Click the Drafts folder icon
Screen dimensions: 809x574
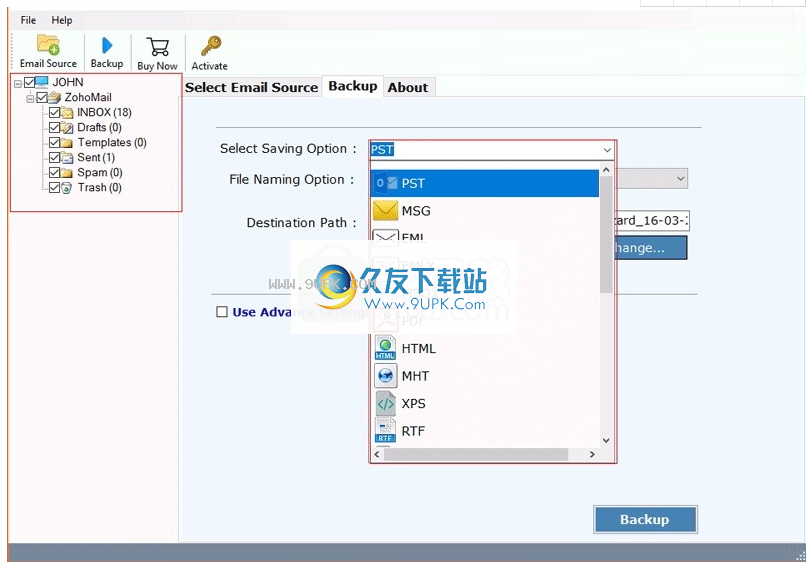pyautogui.click(x=67, y=127)
